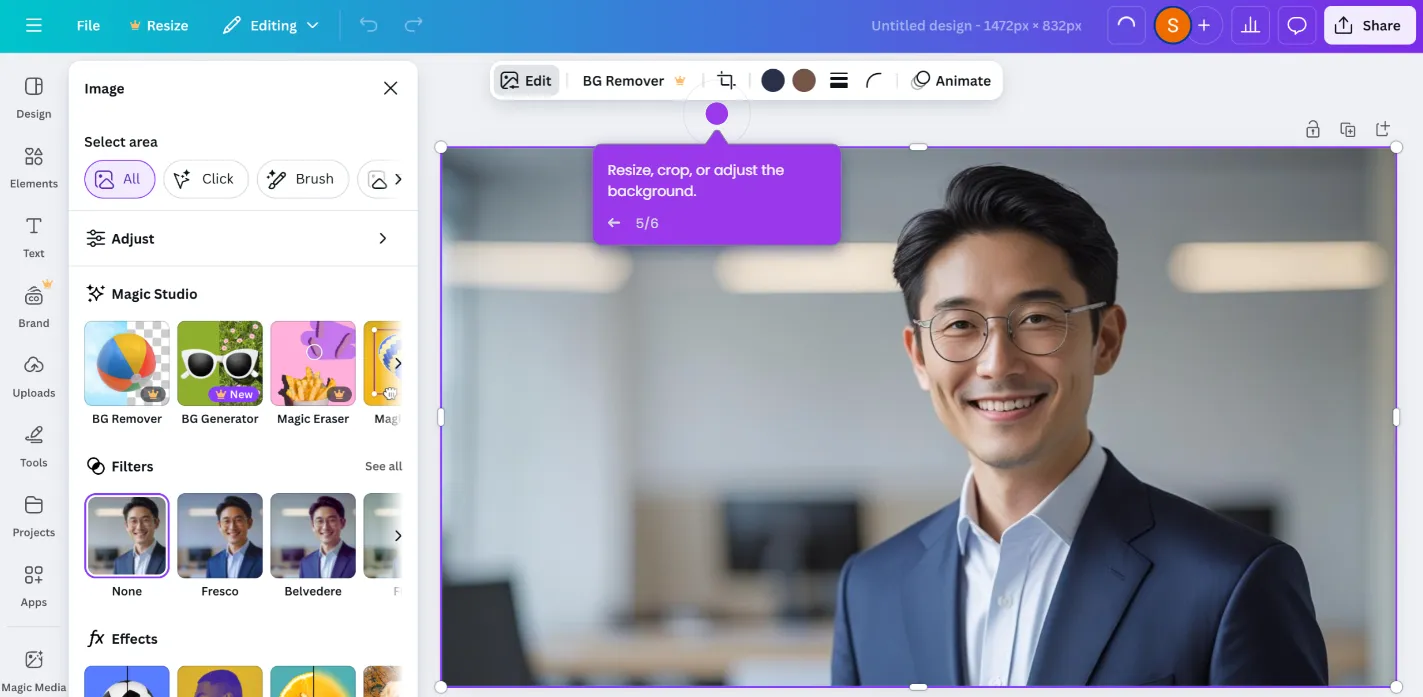Click See all filters
The height and width of the screenshot is (697, 1423).
click(x=383, y=466)
